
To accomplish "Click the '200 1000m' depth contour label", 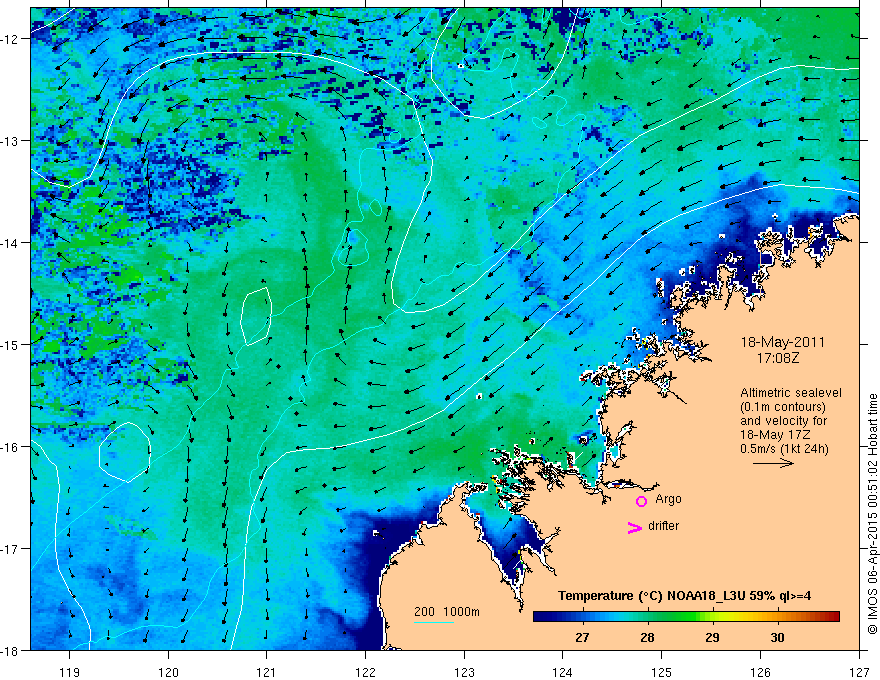I will tap(447, 612).
